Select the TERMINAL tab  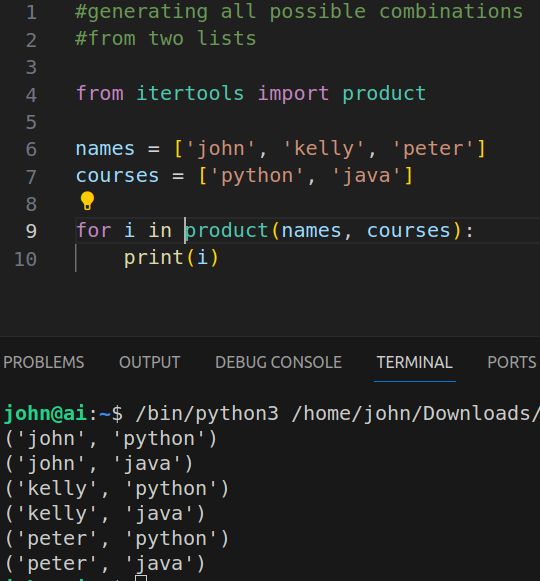pos(414,362)
